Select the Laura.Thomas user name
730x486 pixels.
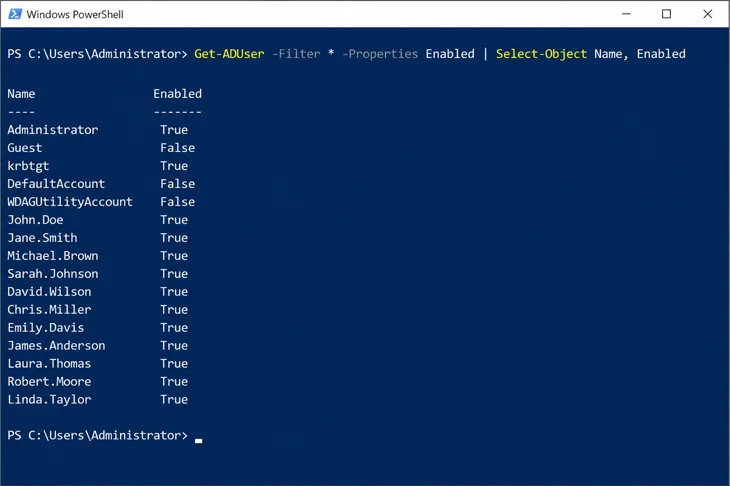point(49,364)
